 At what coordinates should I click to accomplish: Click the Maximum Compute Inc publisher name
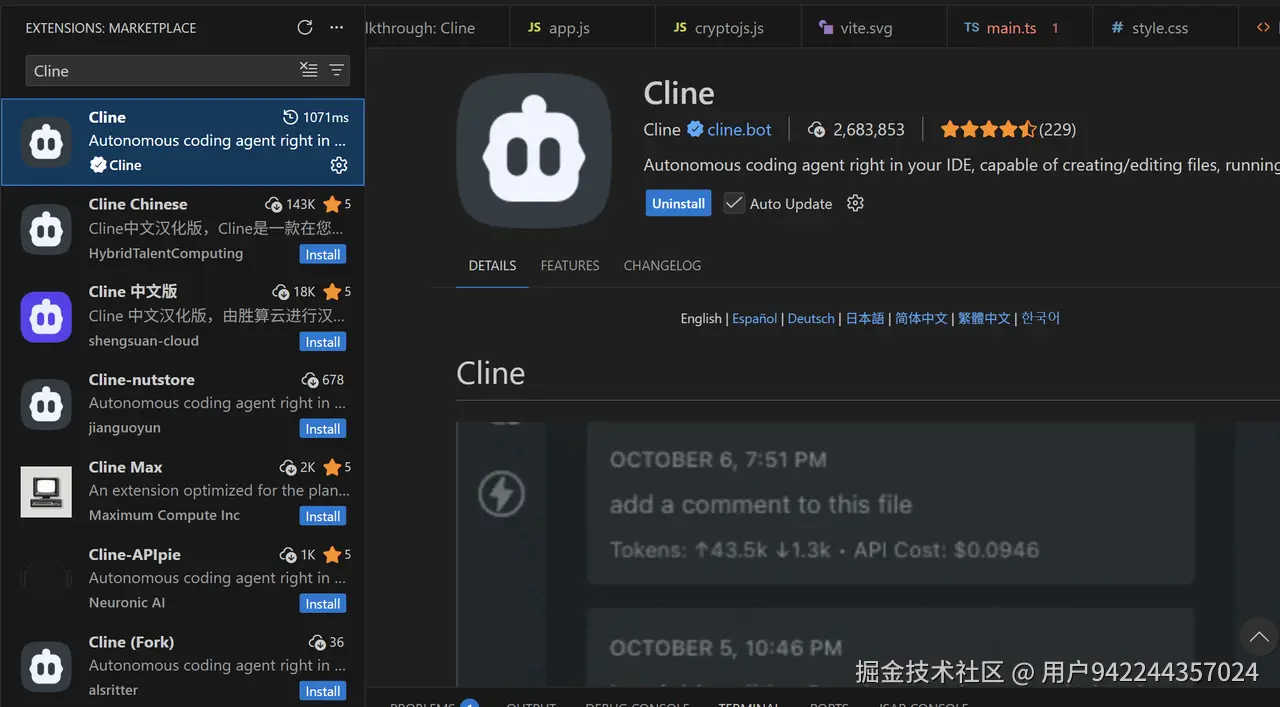pyautogui.click(x=164, y=515)
